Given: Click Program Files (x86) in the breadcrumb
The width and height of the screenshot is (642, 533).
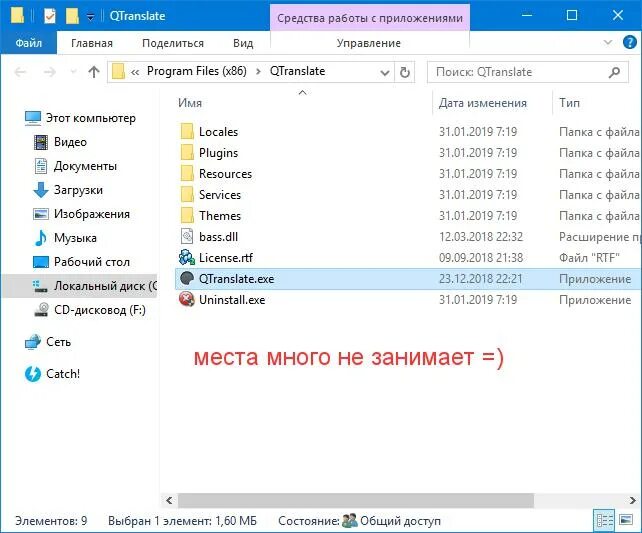Looking at the screenshot, I should (x=197, y=71).
